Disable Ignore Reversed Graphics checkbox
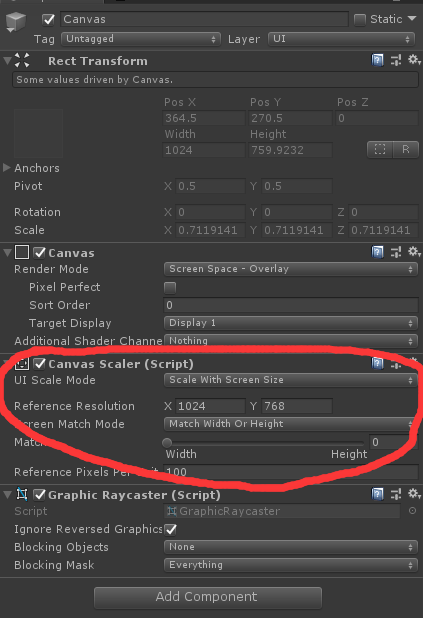This screenshot has width=423, height=618. (170, 529)
